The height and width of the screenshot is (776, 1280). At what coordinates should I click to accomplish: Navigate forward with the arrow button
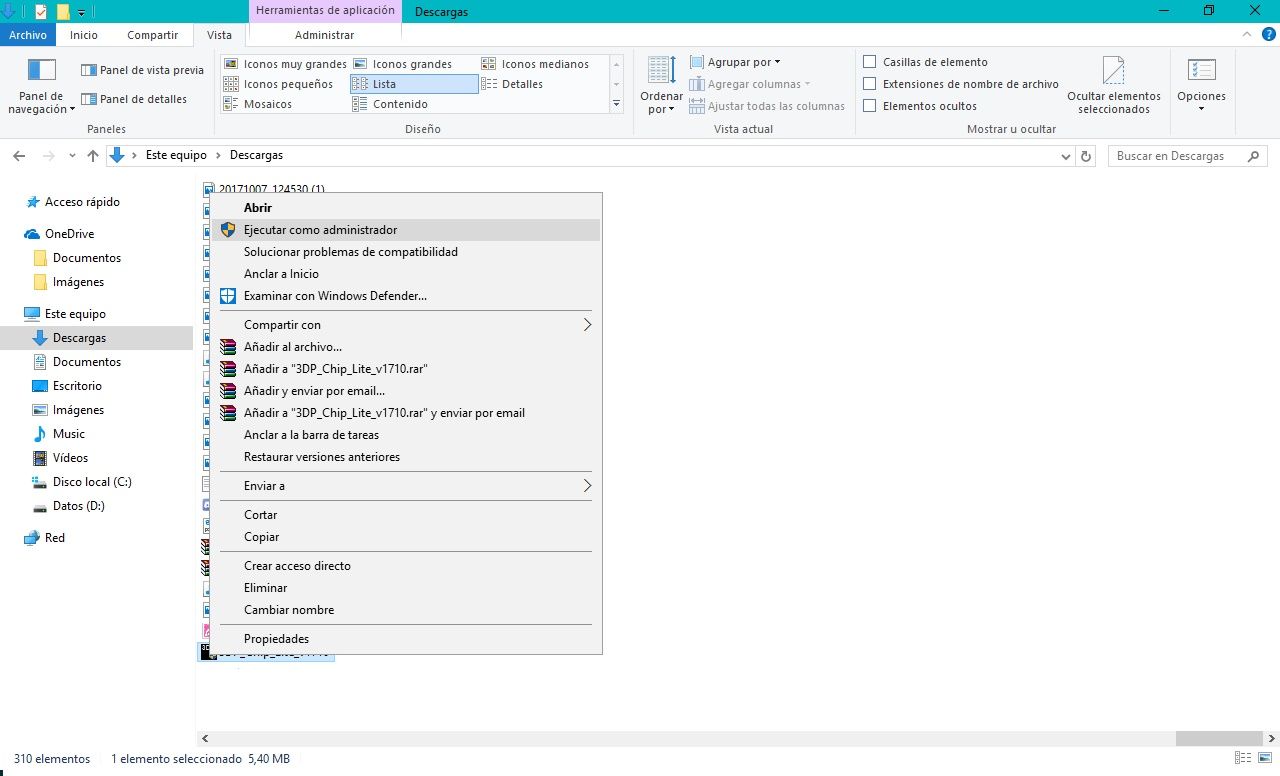[48, 156]
